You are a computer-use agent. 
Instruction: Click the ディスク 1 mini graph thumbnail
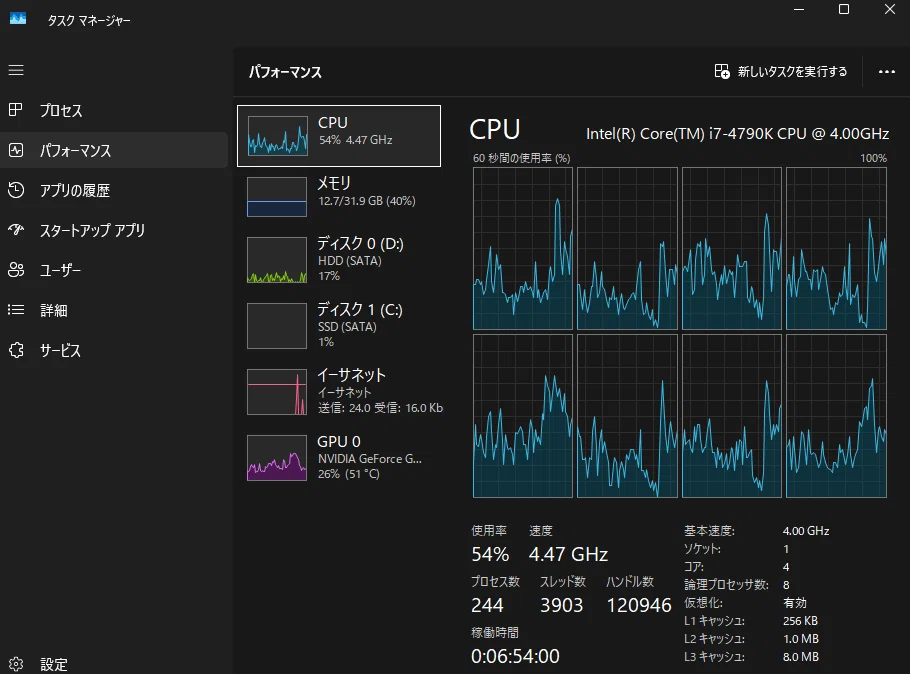tap(277, 326)
